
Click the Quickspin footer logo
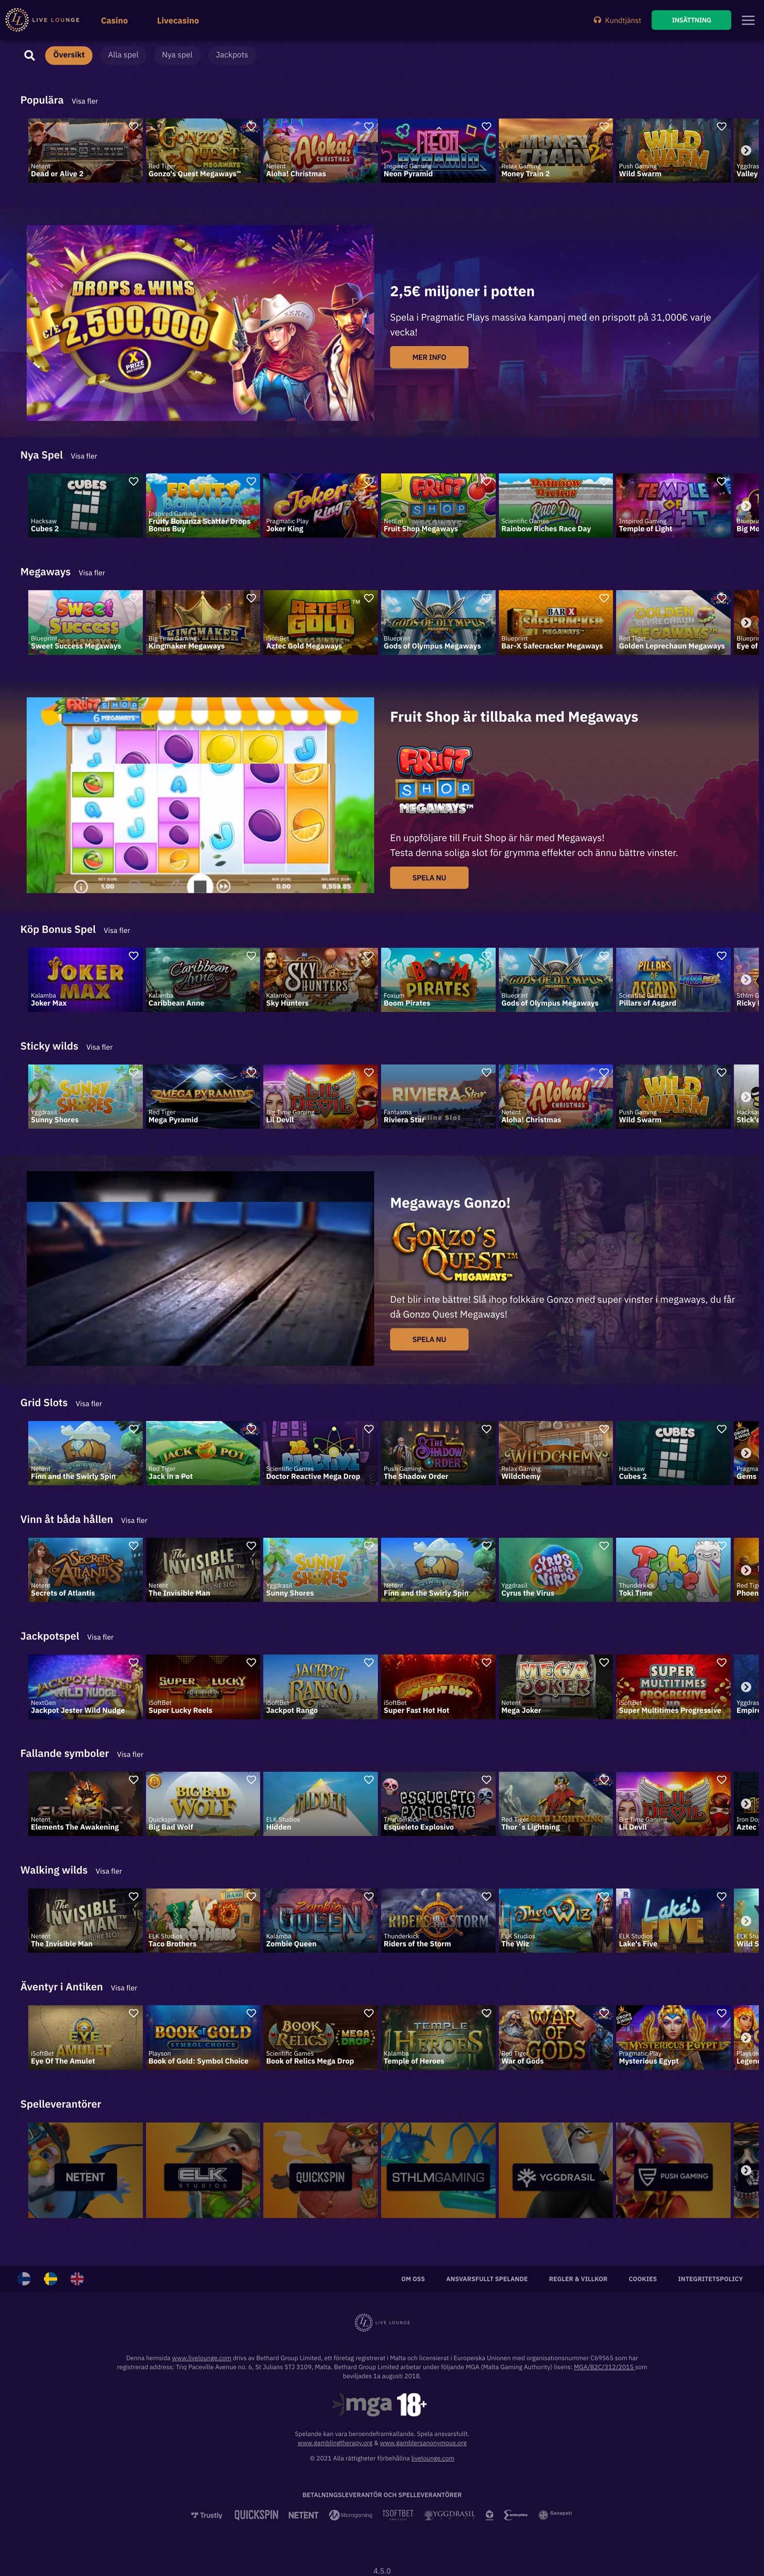pos(256,2515)
